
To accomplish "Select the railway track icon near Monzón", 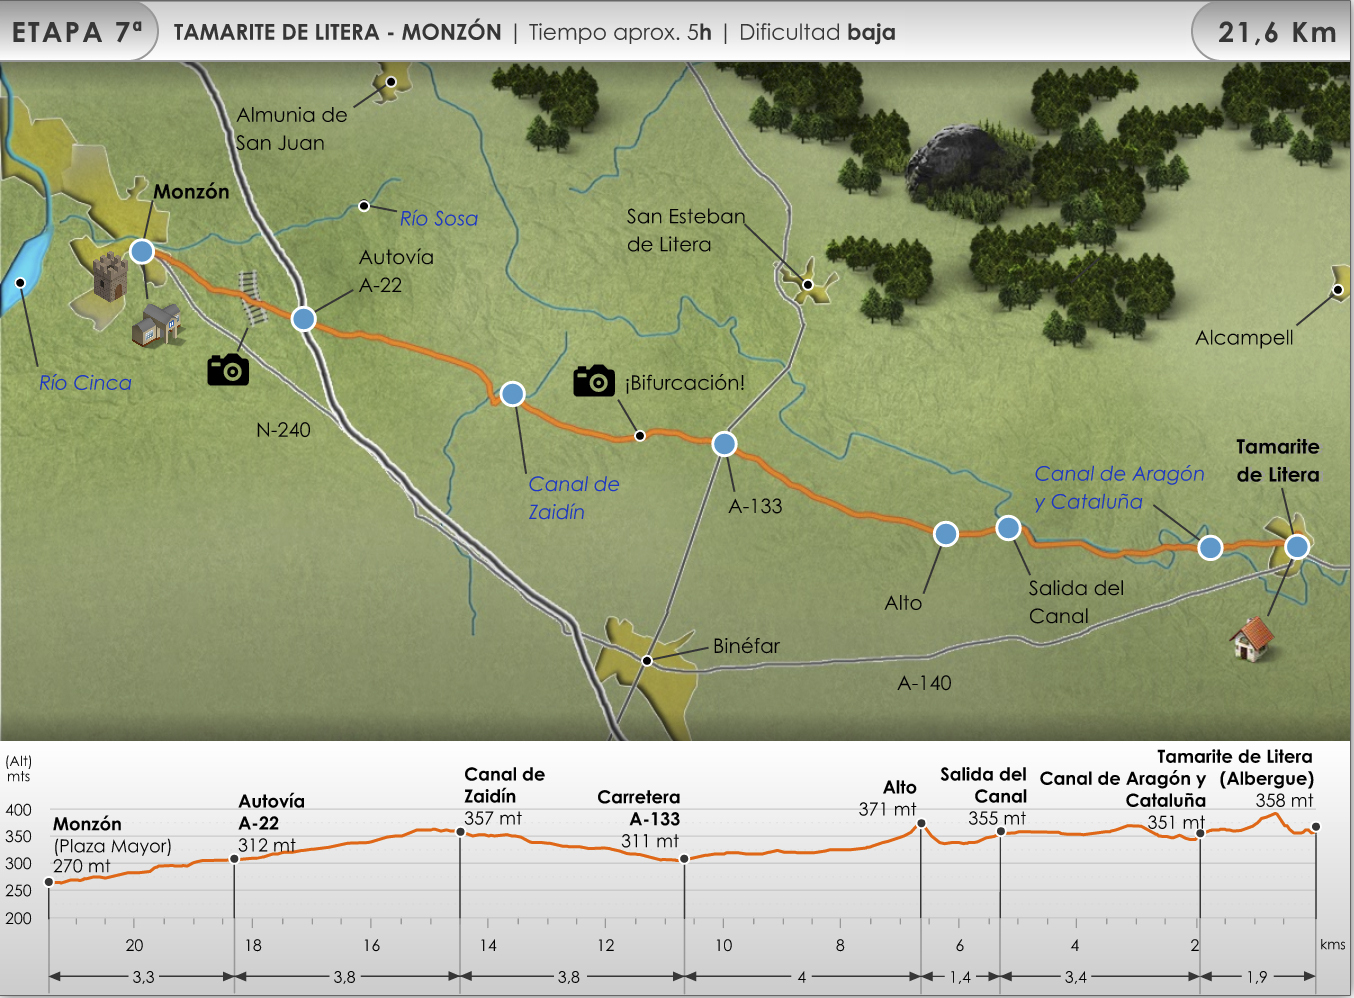I will tap(253, 298).
